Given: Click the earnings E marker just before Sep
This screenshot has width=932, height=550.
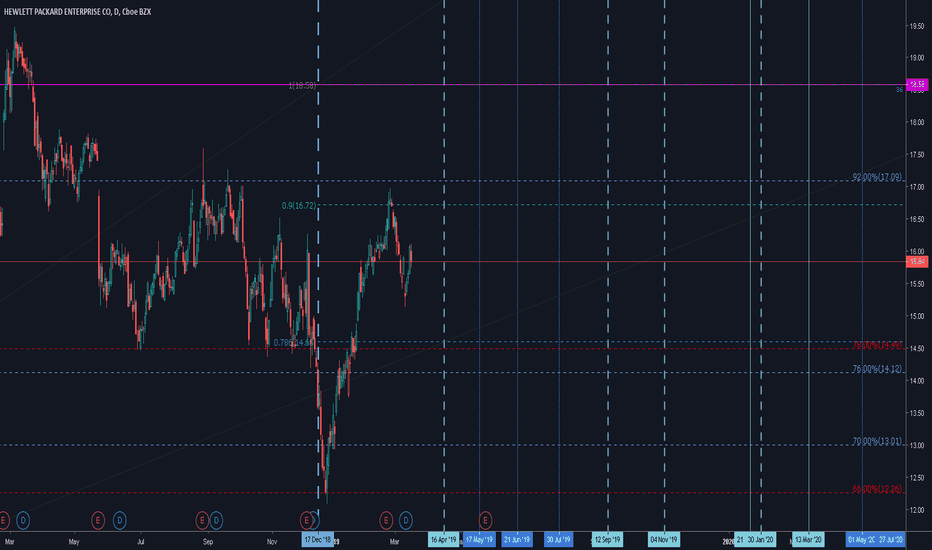Looking at the screenshot, I should [202, 521].
